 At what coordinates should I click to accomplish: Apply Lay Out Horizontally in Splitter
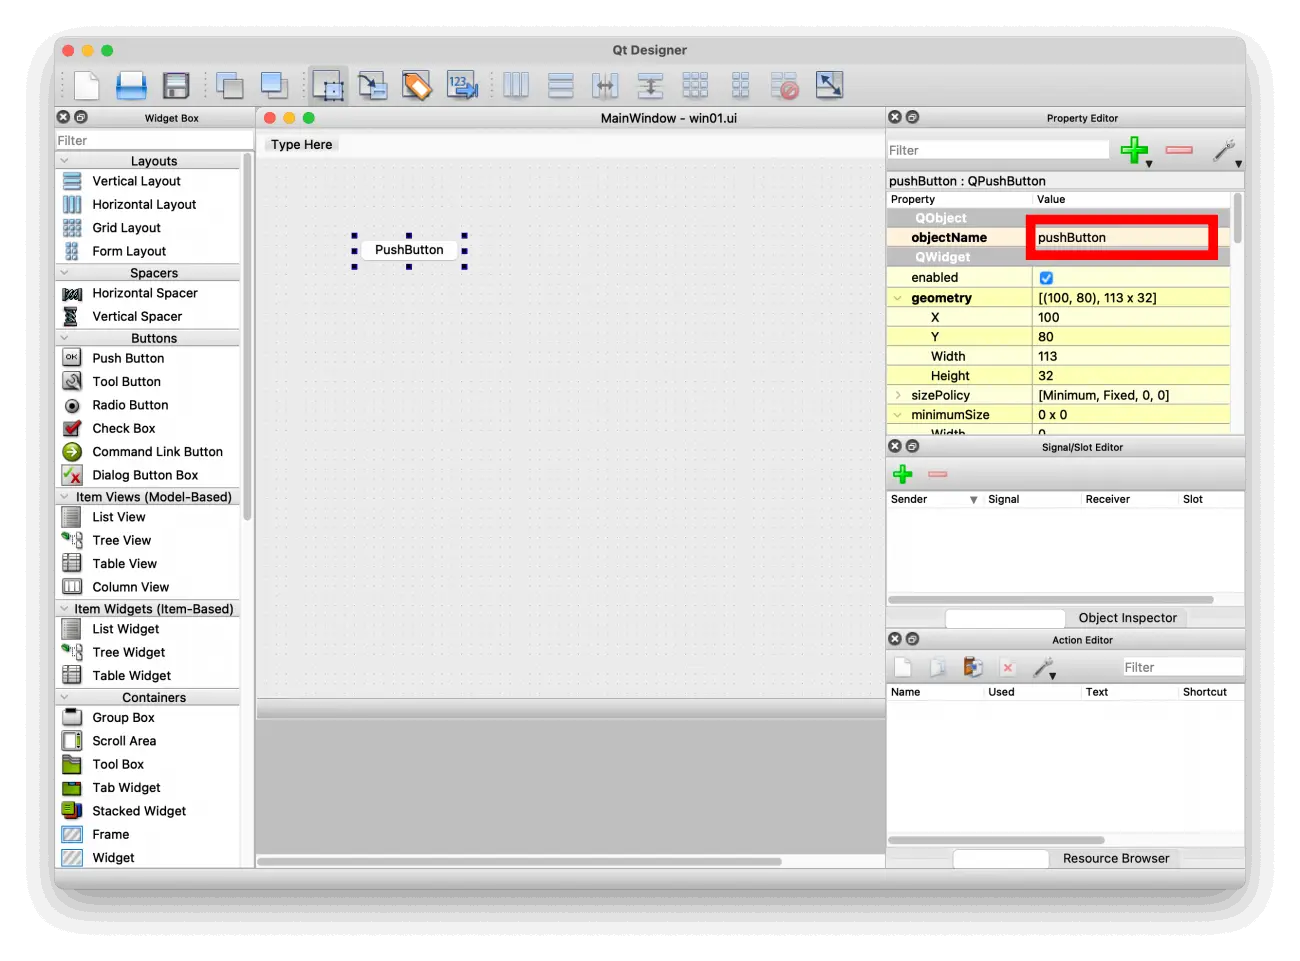tap(605, 85)
